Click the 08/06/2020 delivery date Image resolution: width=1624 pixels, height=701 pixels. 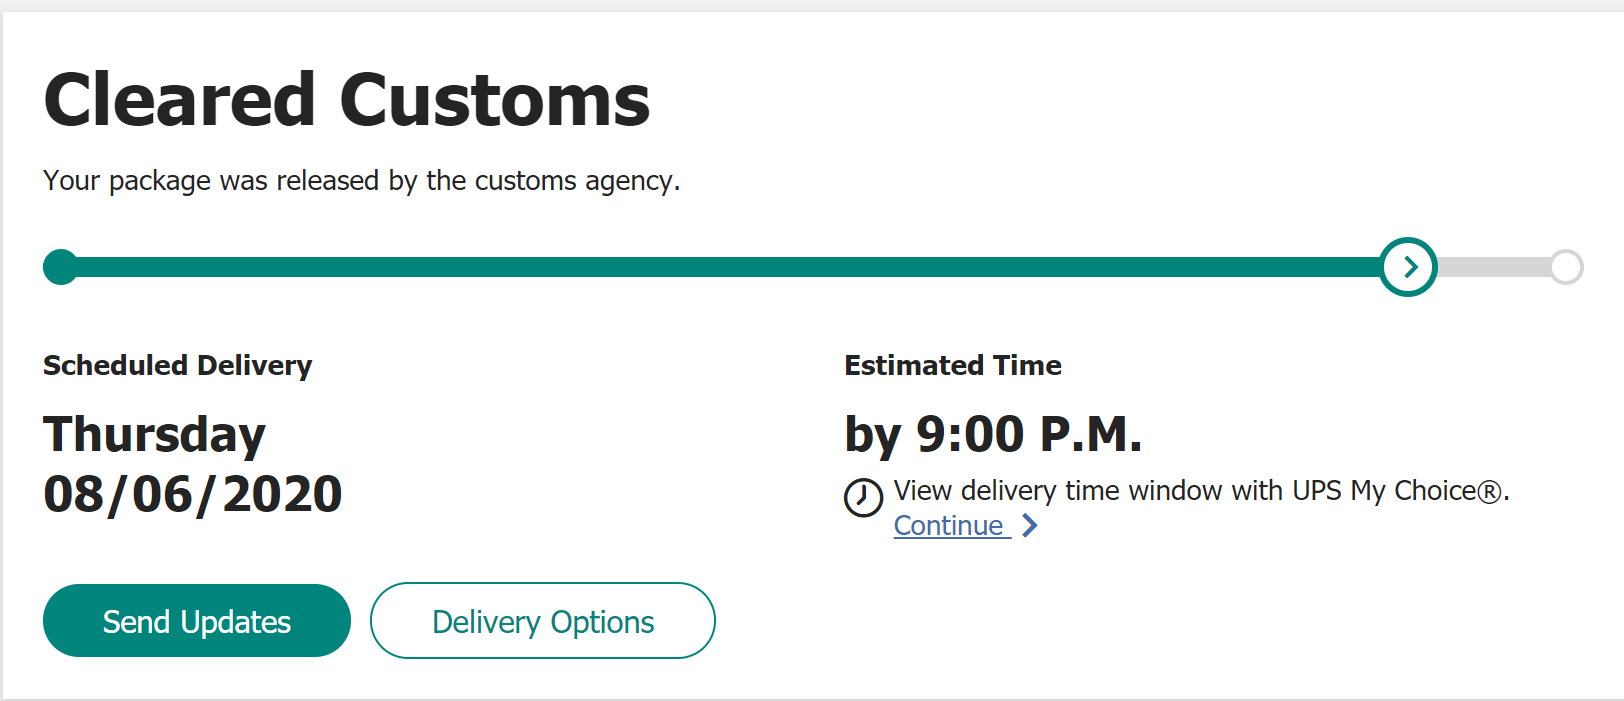[193, 495]
